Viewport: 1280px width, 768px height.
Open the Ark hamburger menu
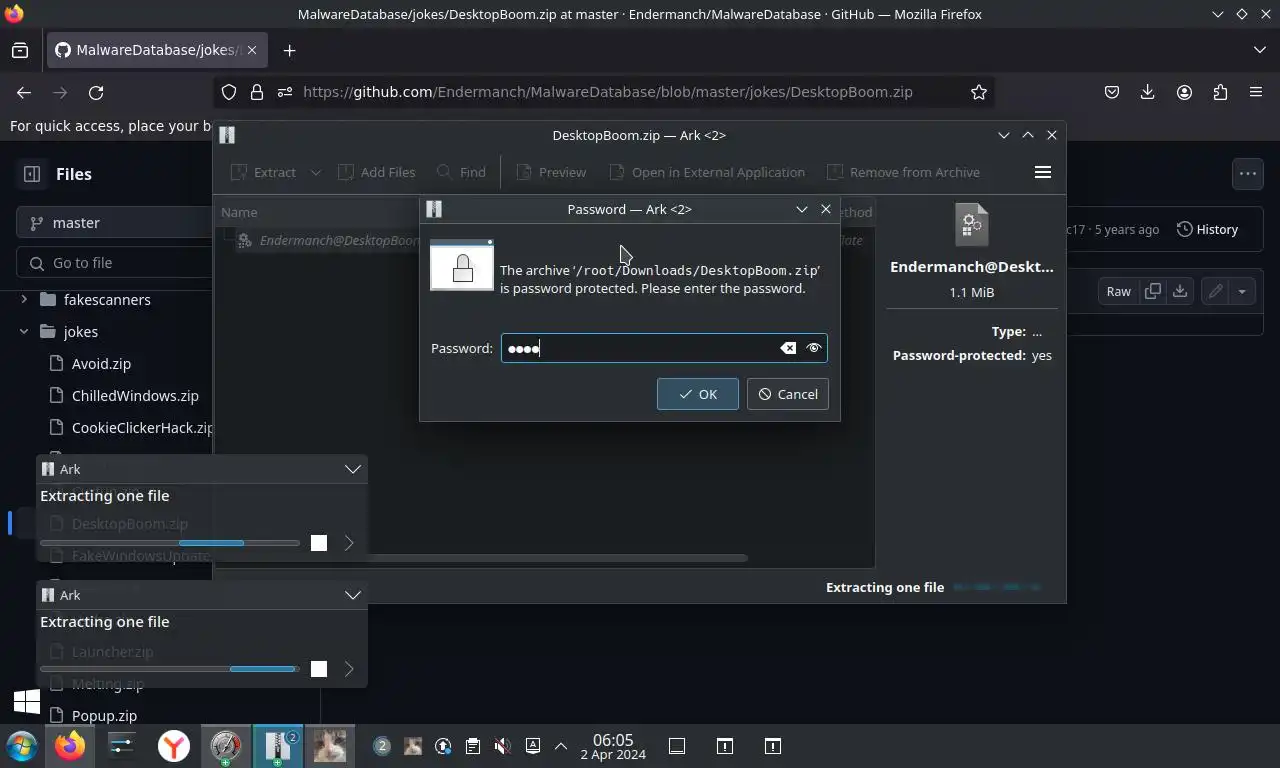(x=1042, y=172)
